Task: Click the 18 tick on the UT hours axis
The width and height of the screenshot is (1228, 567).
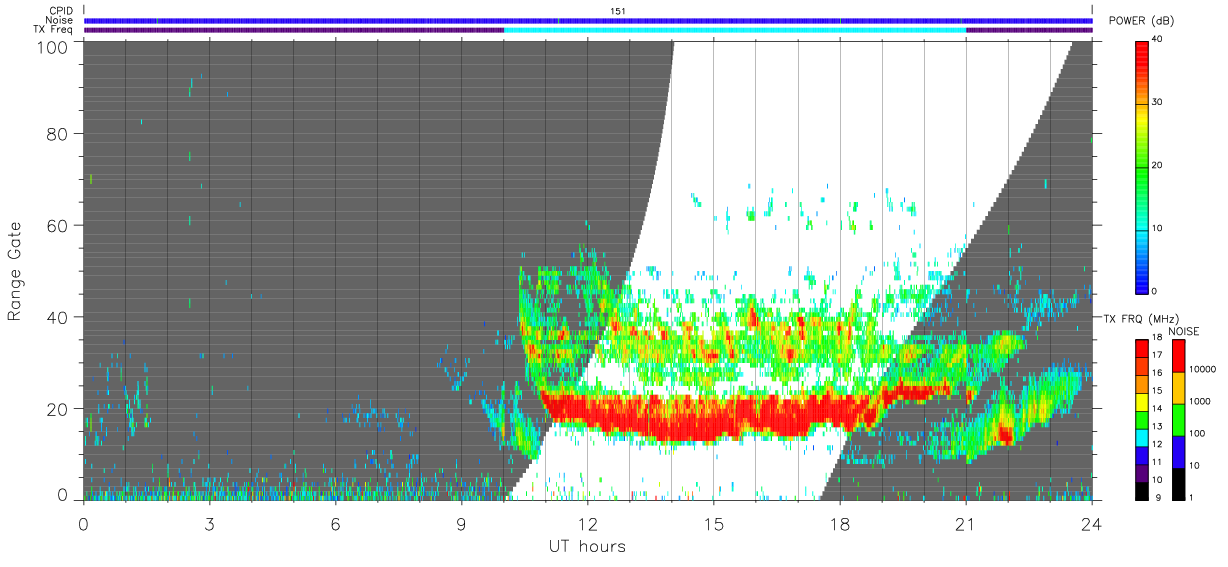Action: 839,523
